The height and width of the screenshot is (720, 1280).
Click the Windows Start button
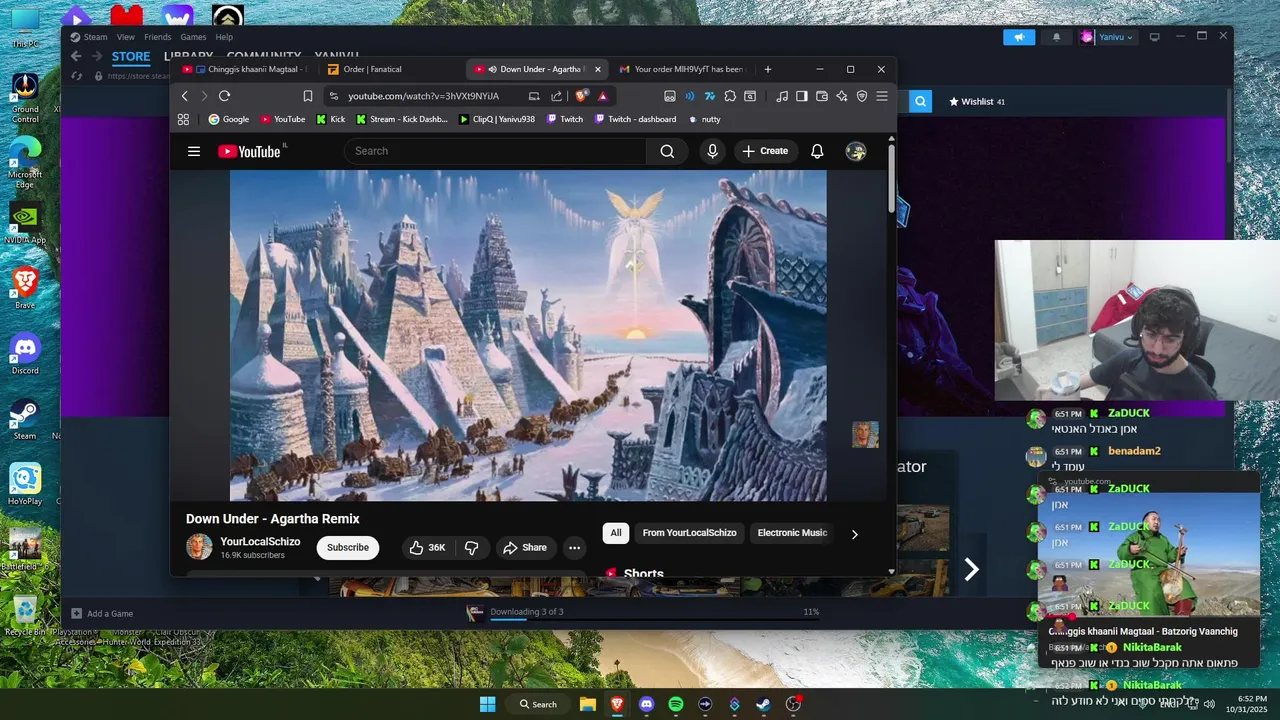point(487,704)
